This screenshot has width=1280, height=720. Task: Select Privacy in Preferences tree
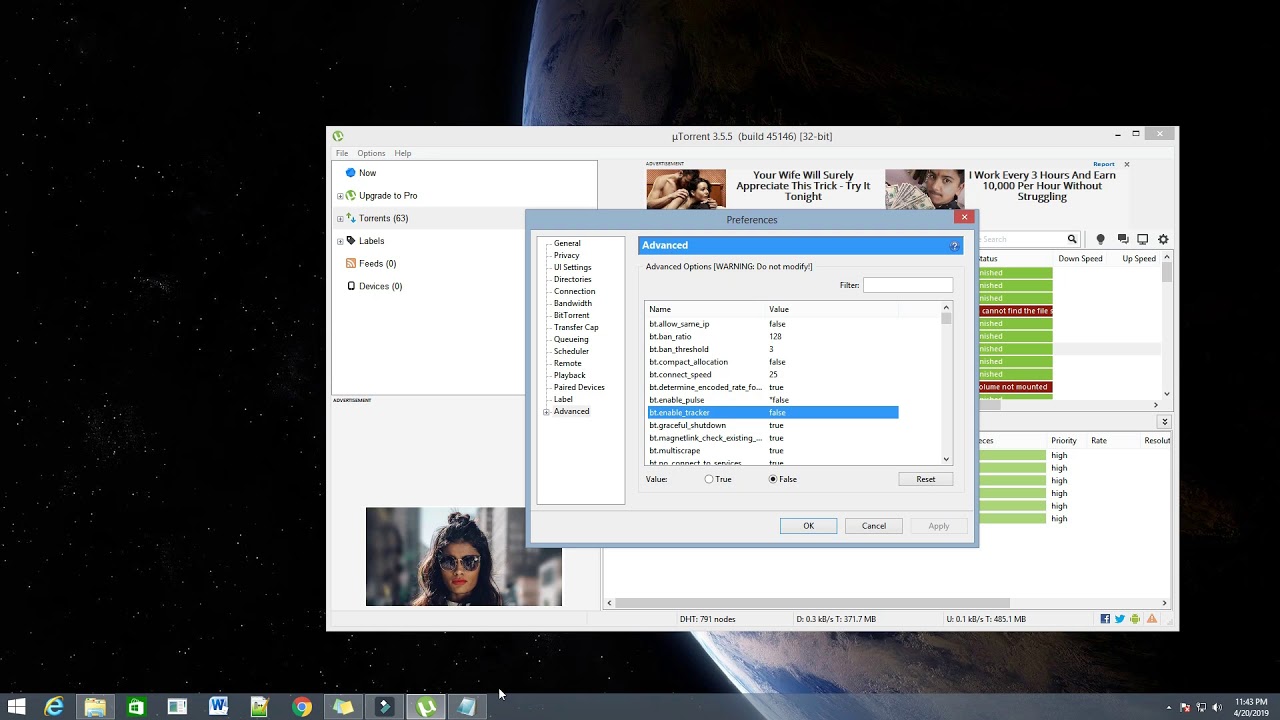(x=566, y=255)
